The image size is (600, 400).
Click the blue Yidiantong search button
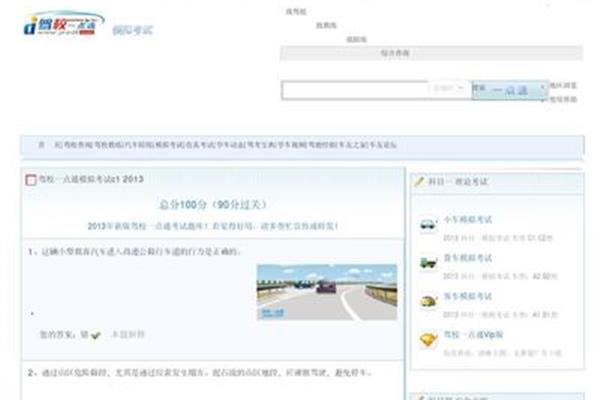pyautogui.click(x=509, y=90)
